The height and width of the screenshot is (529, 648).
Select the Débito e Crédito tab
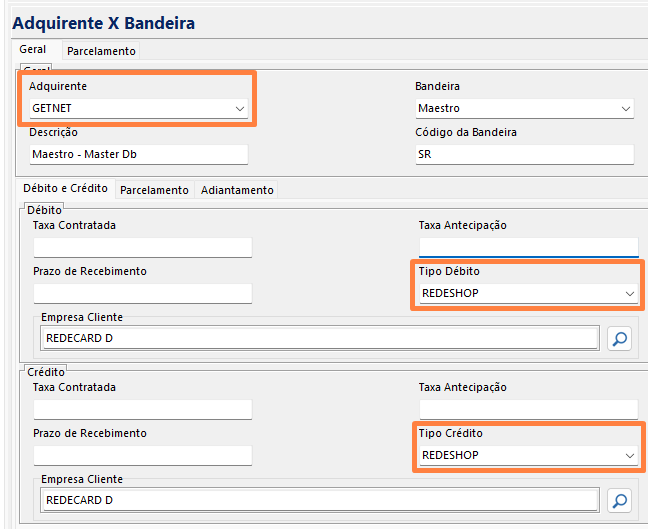click(64, 189)
